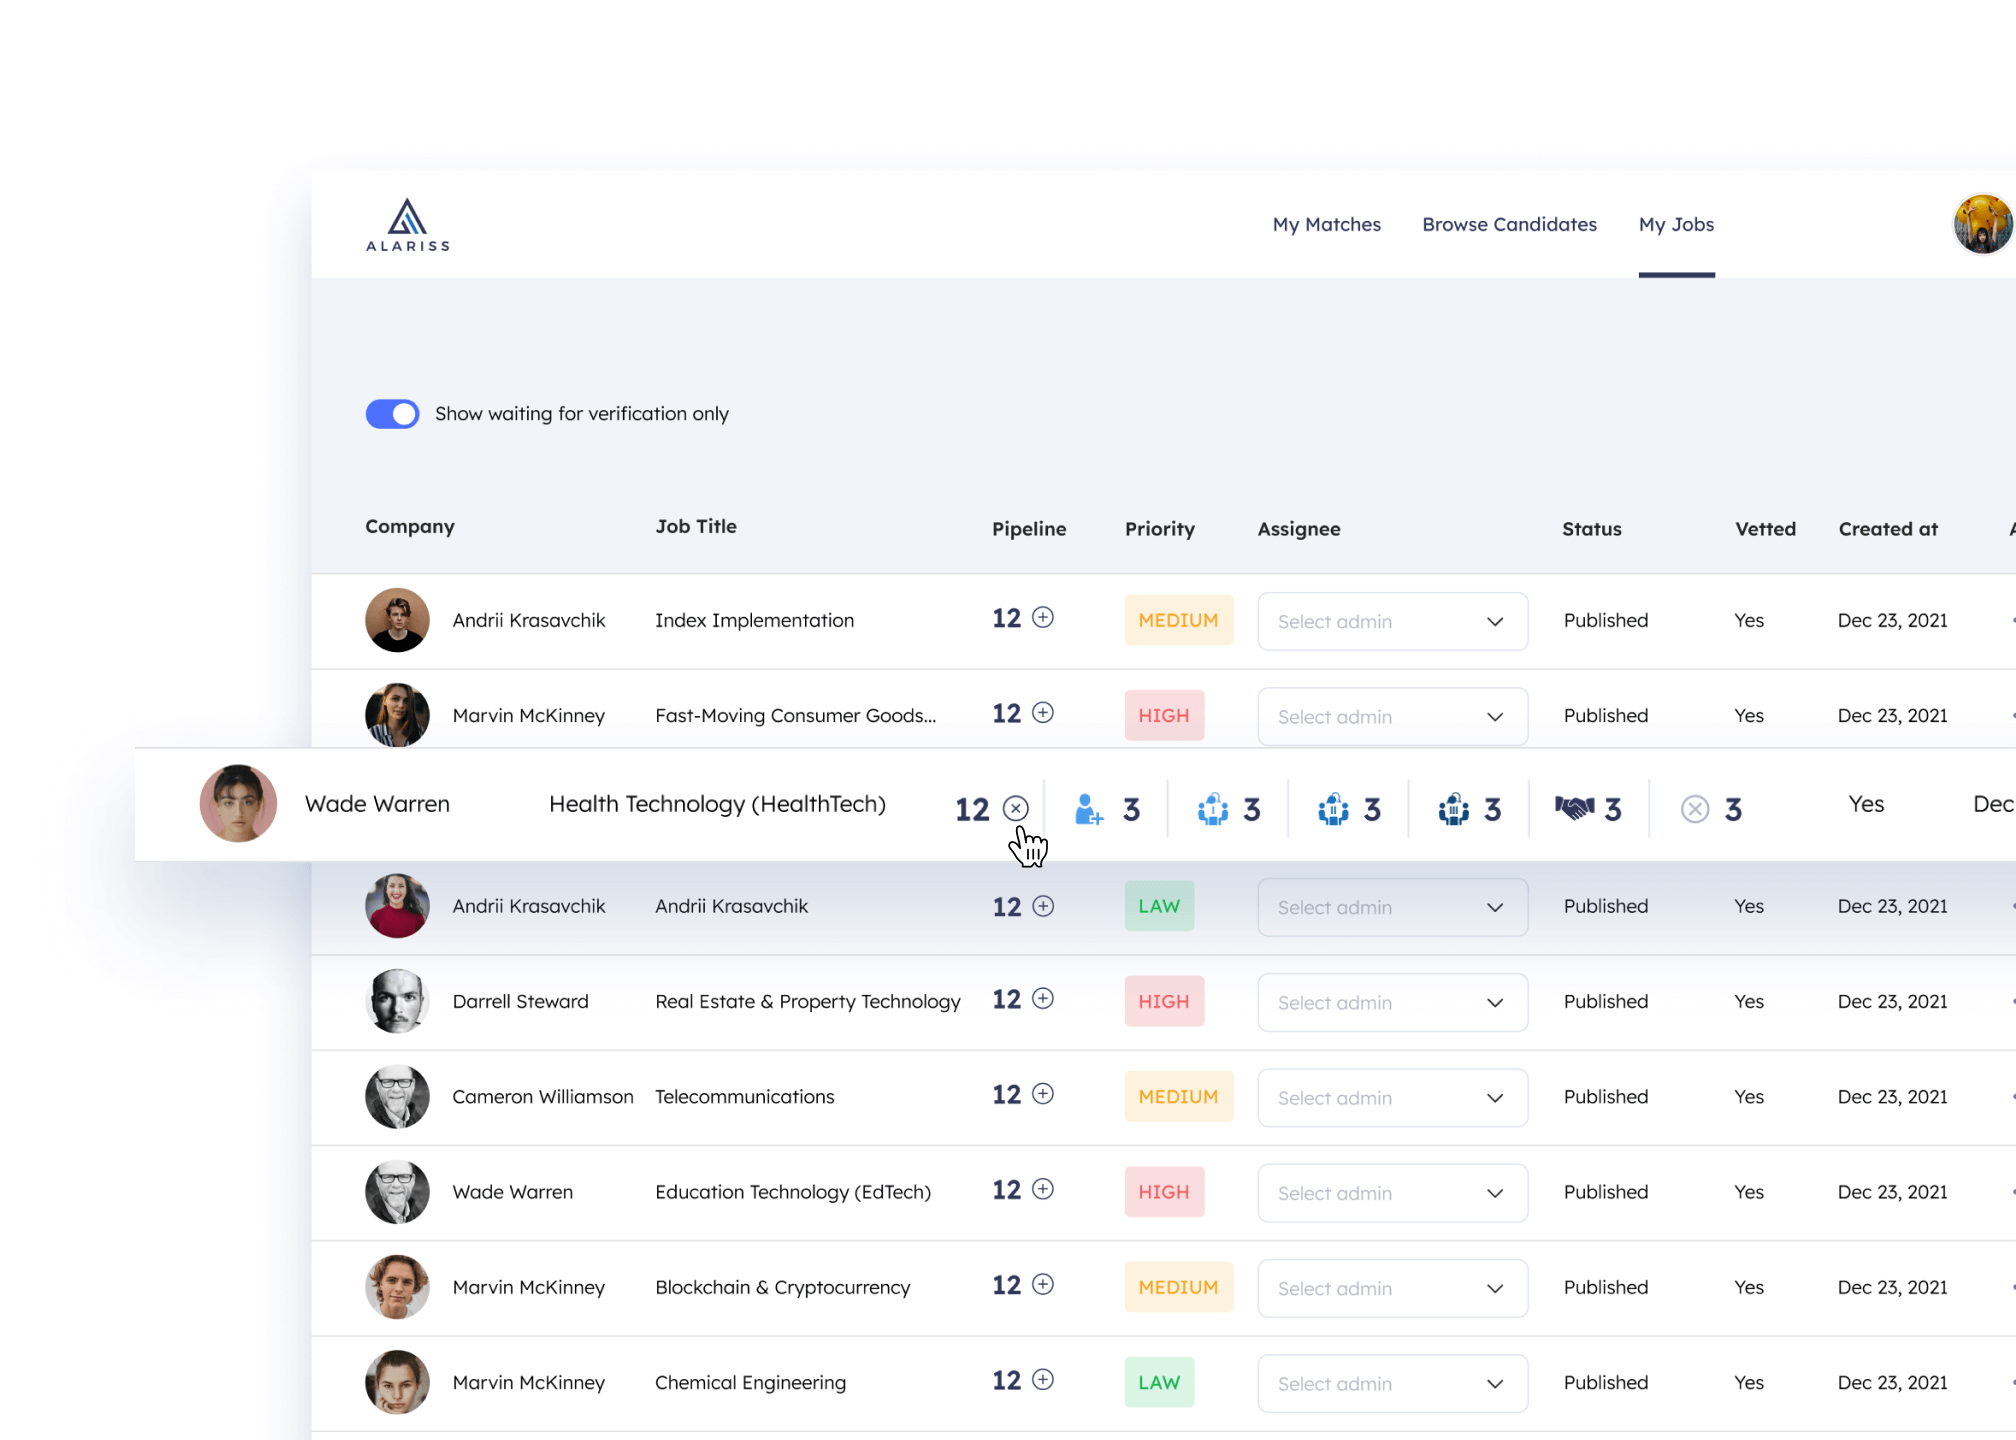
Task: Expand pipeline for Andrii Krasavchik job title row
Action: coord(1043,906)
